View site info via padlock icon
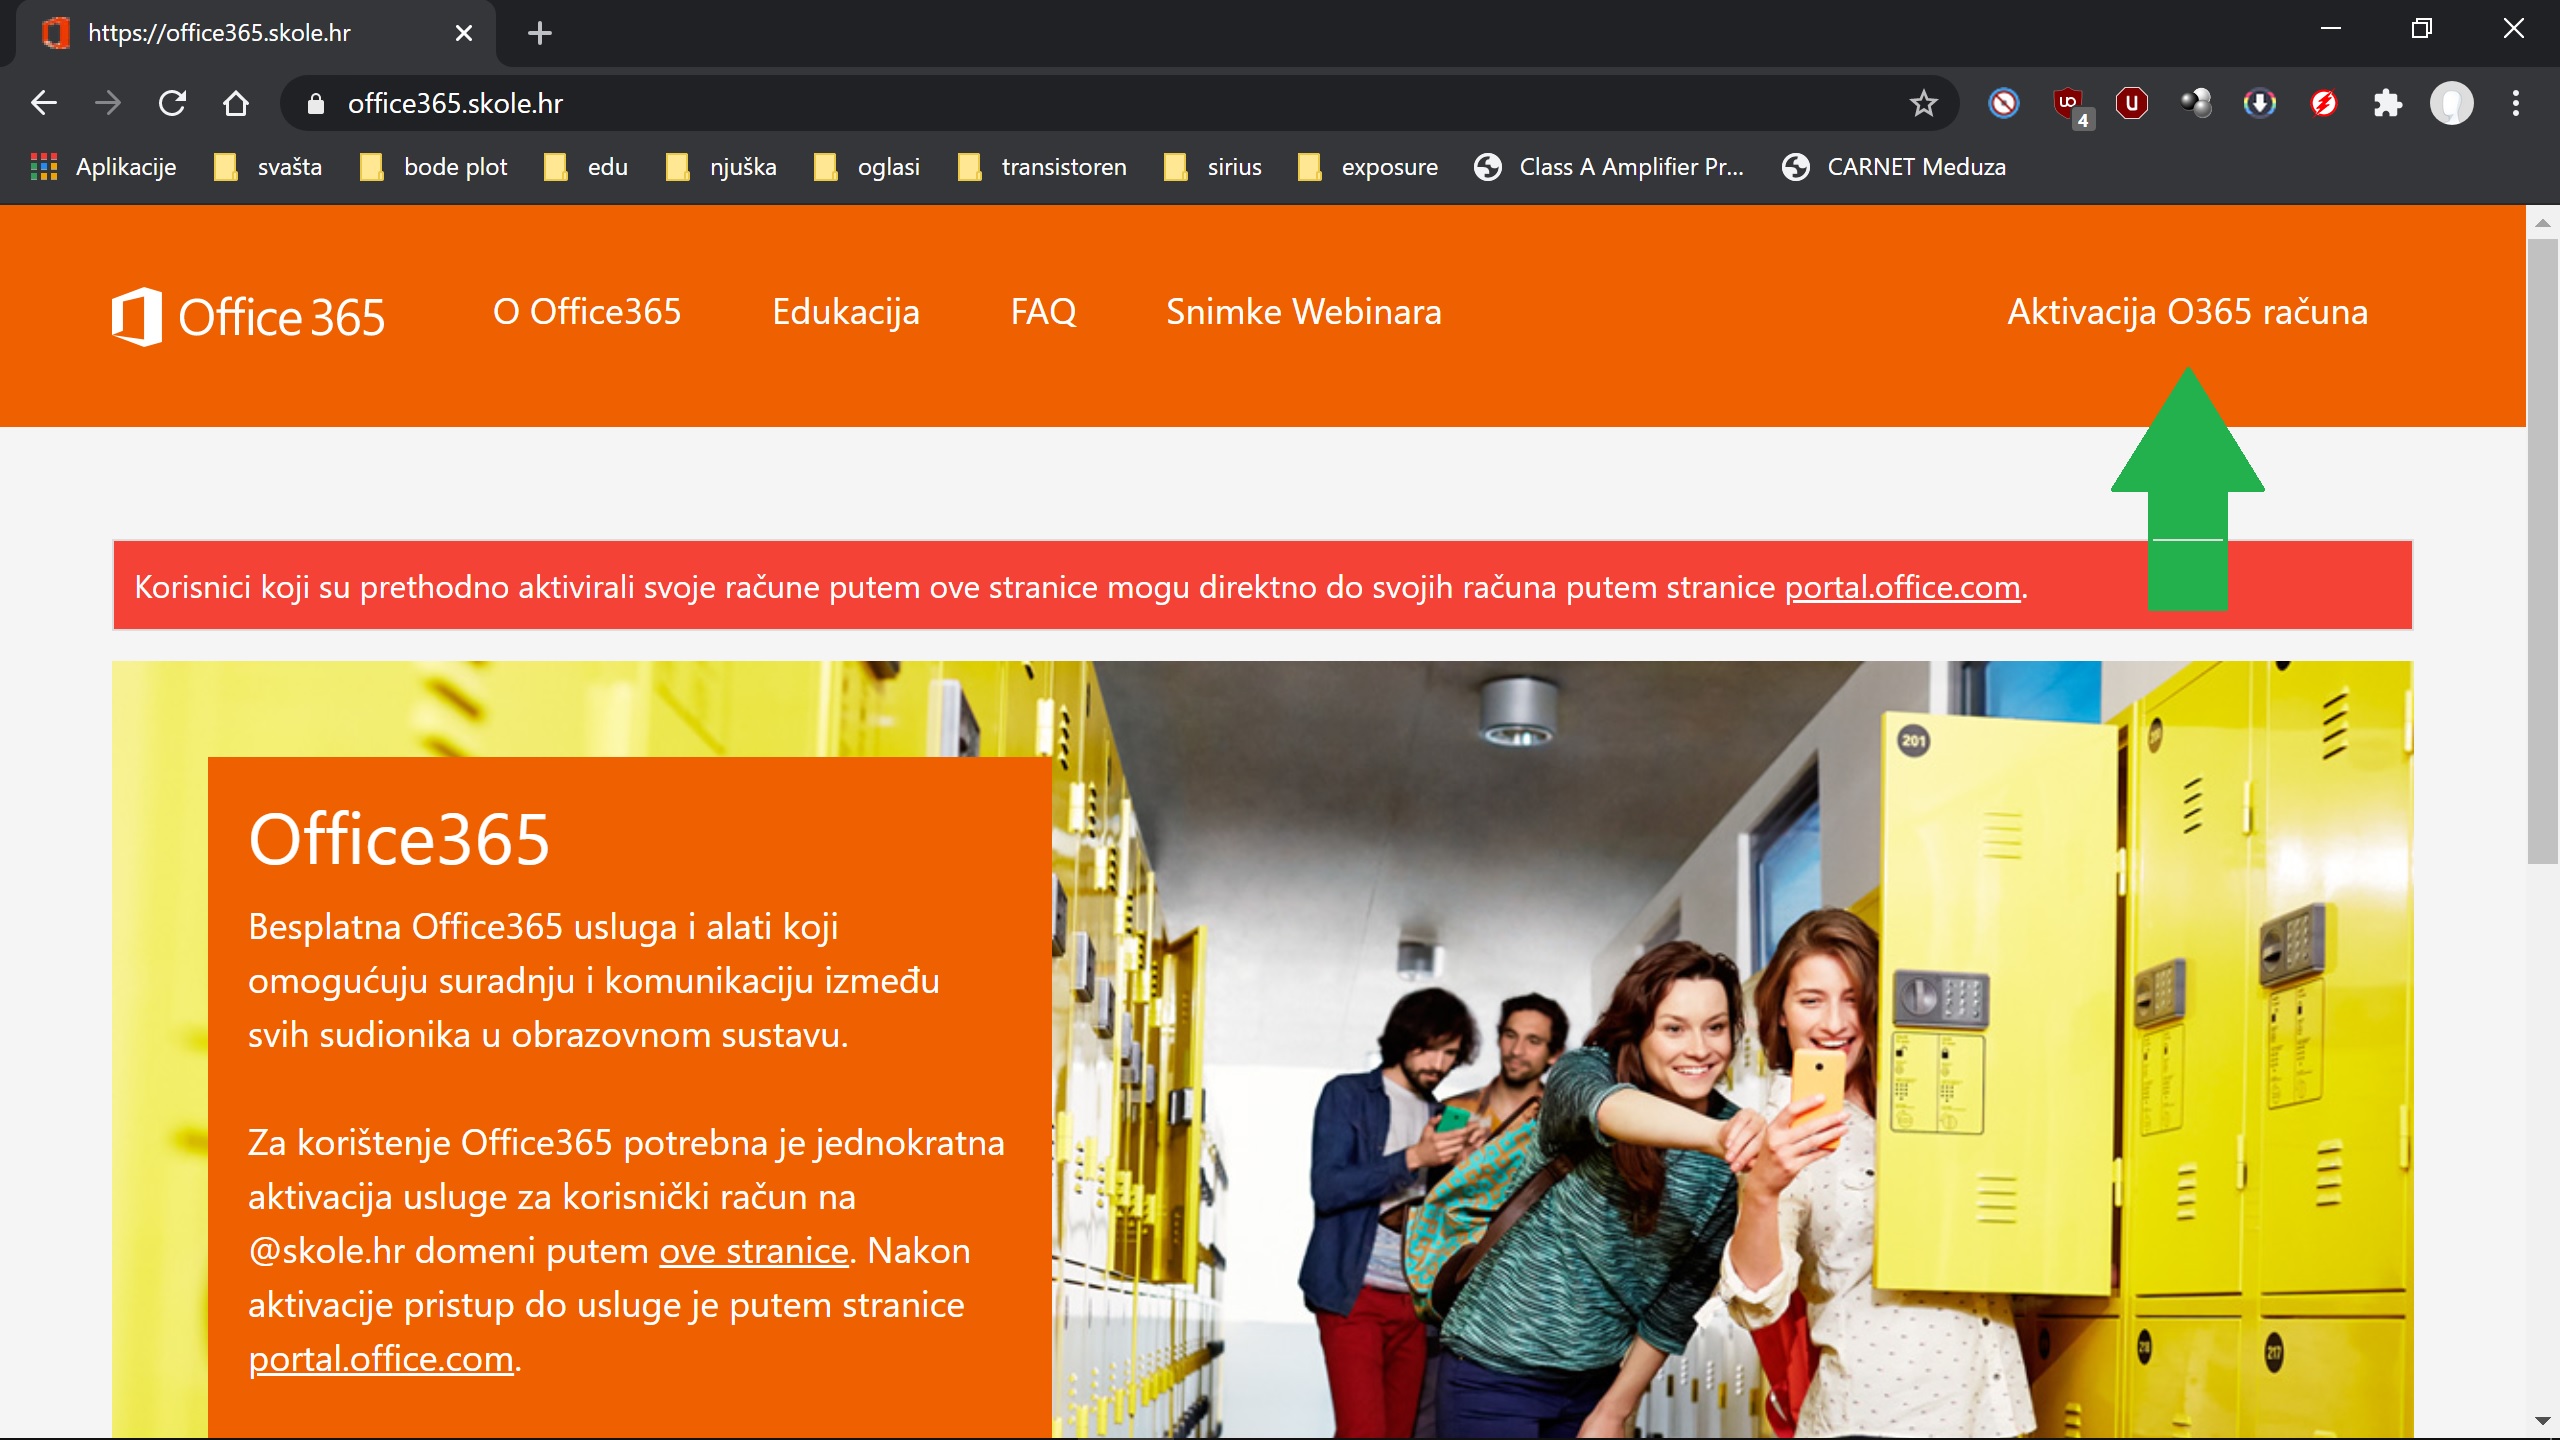Image resolution: width=2560 pixels, height=1440 pixels. point(316,103)
